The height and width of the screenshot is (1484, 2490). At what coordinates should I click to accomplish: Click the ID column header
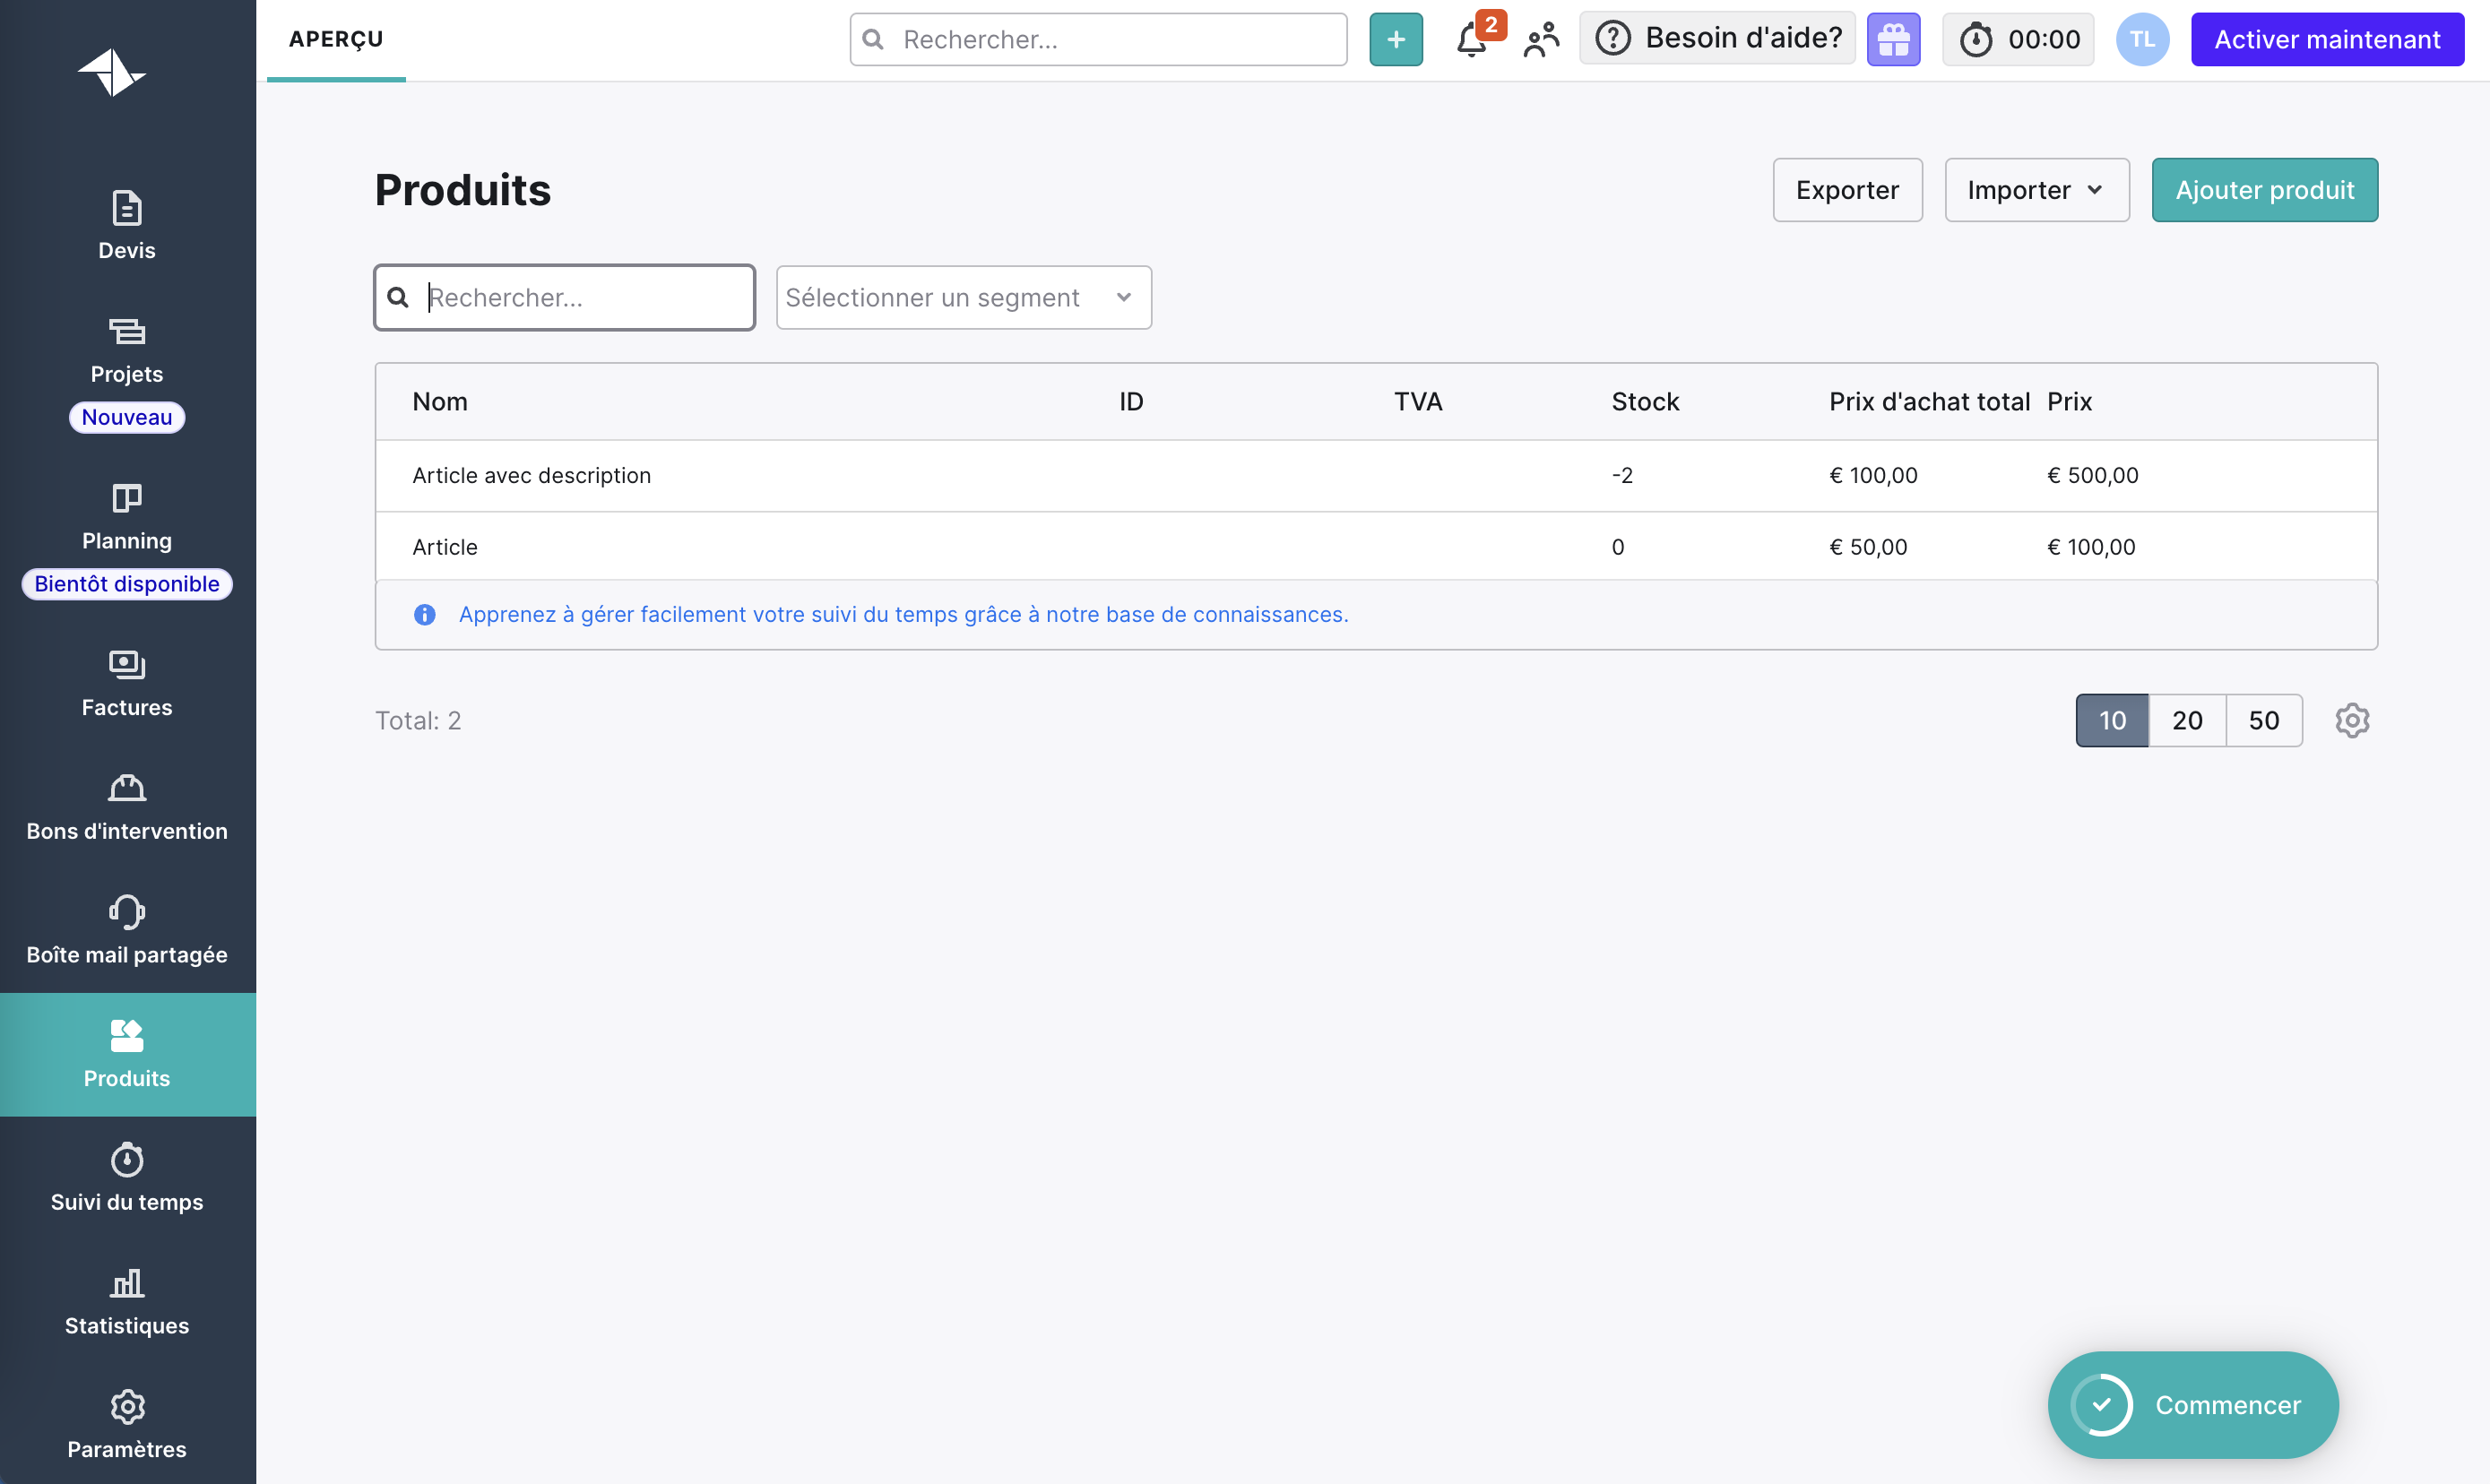pyautogui.click(x=1131, y=401)
